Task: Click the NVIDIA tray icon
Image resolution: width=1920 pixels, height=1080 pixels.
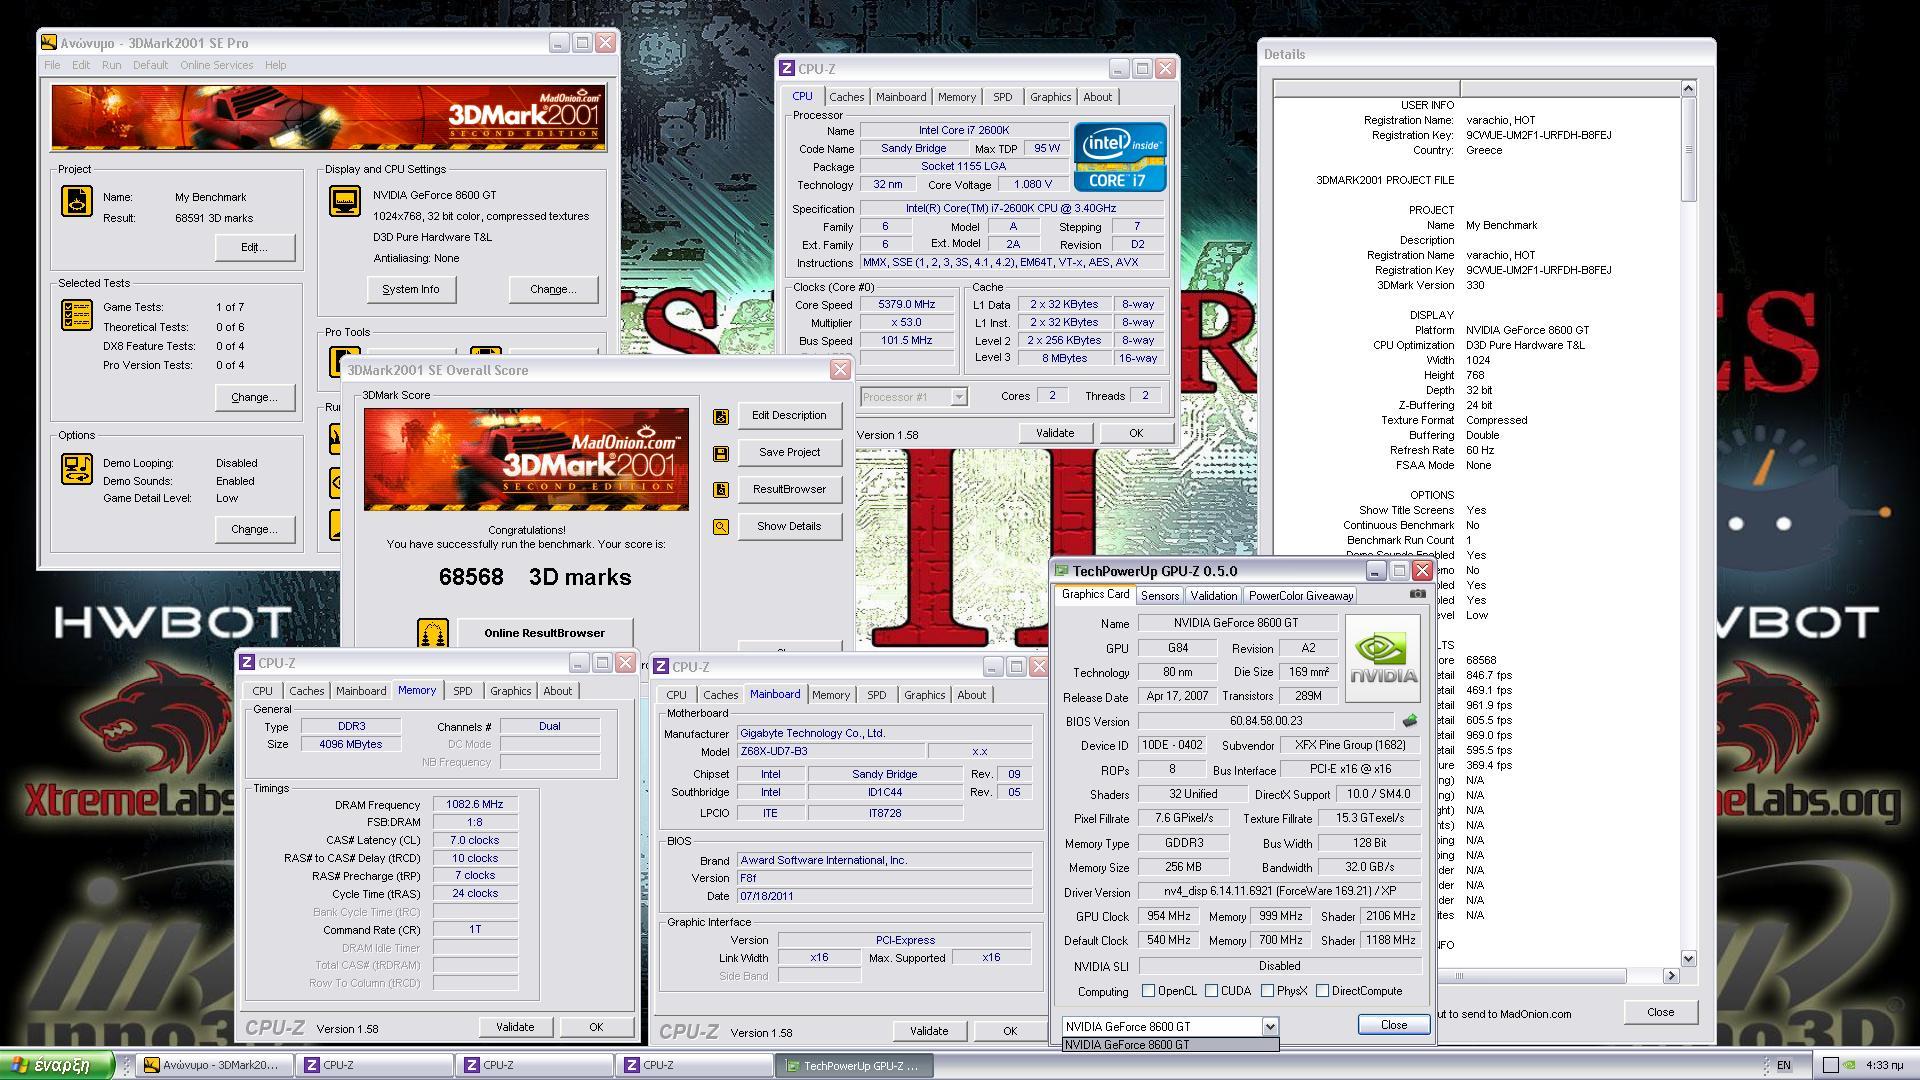Action: [1850, 1066]
